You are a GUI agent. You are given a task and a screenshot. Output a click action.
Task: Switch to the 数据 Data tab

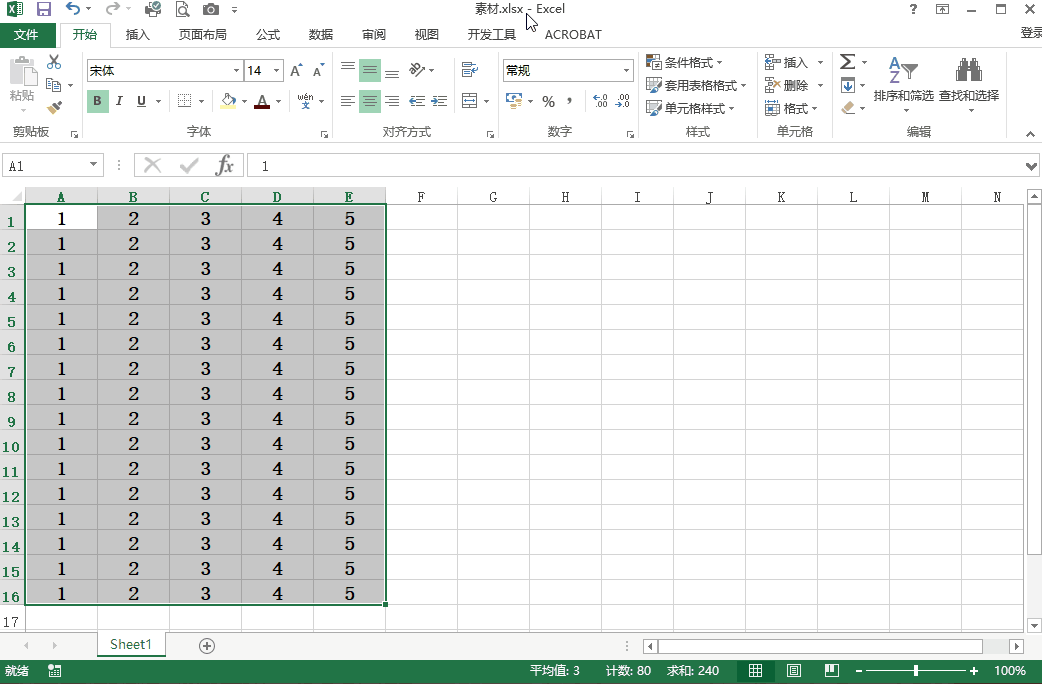tap(320, 35)
